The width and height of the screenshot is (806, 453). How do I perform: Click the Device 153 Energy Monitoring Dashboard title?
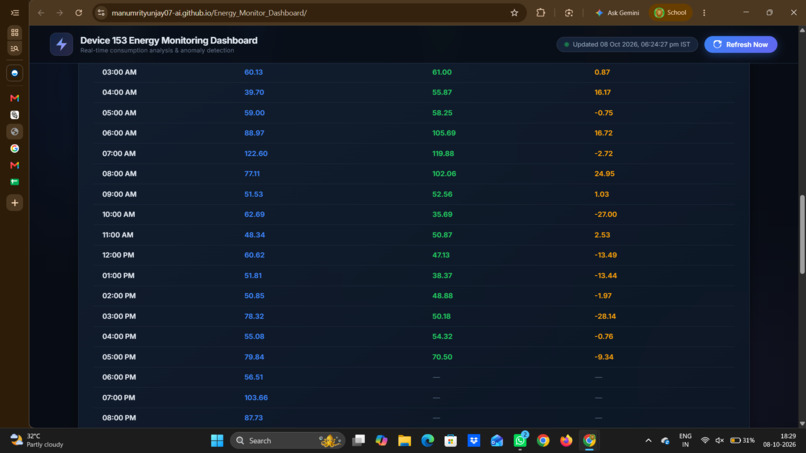169,40
